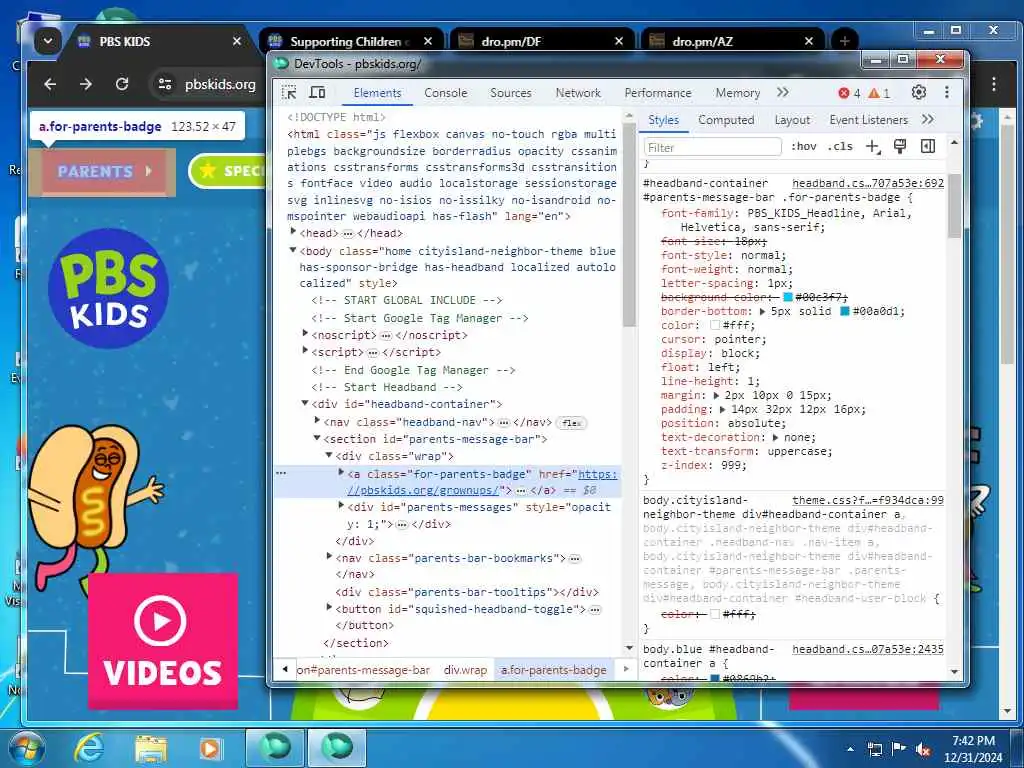Viewport: 1024px width, 768px height.
Task: Open DevTools three-dot customize menu
Action: (x=947, y=92)
